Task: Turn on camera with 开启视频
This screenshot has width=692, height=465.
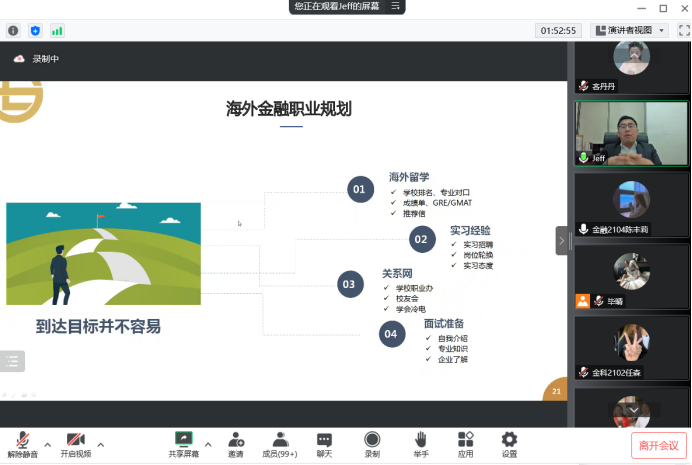Action: [x=75, y=443]
